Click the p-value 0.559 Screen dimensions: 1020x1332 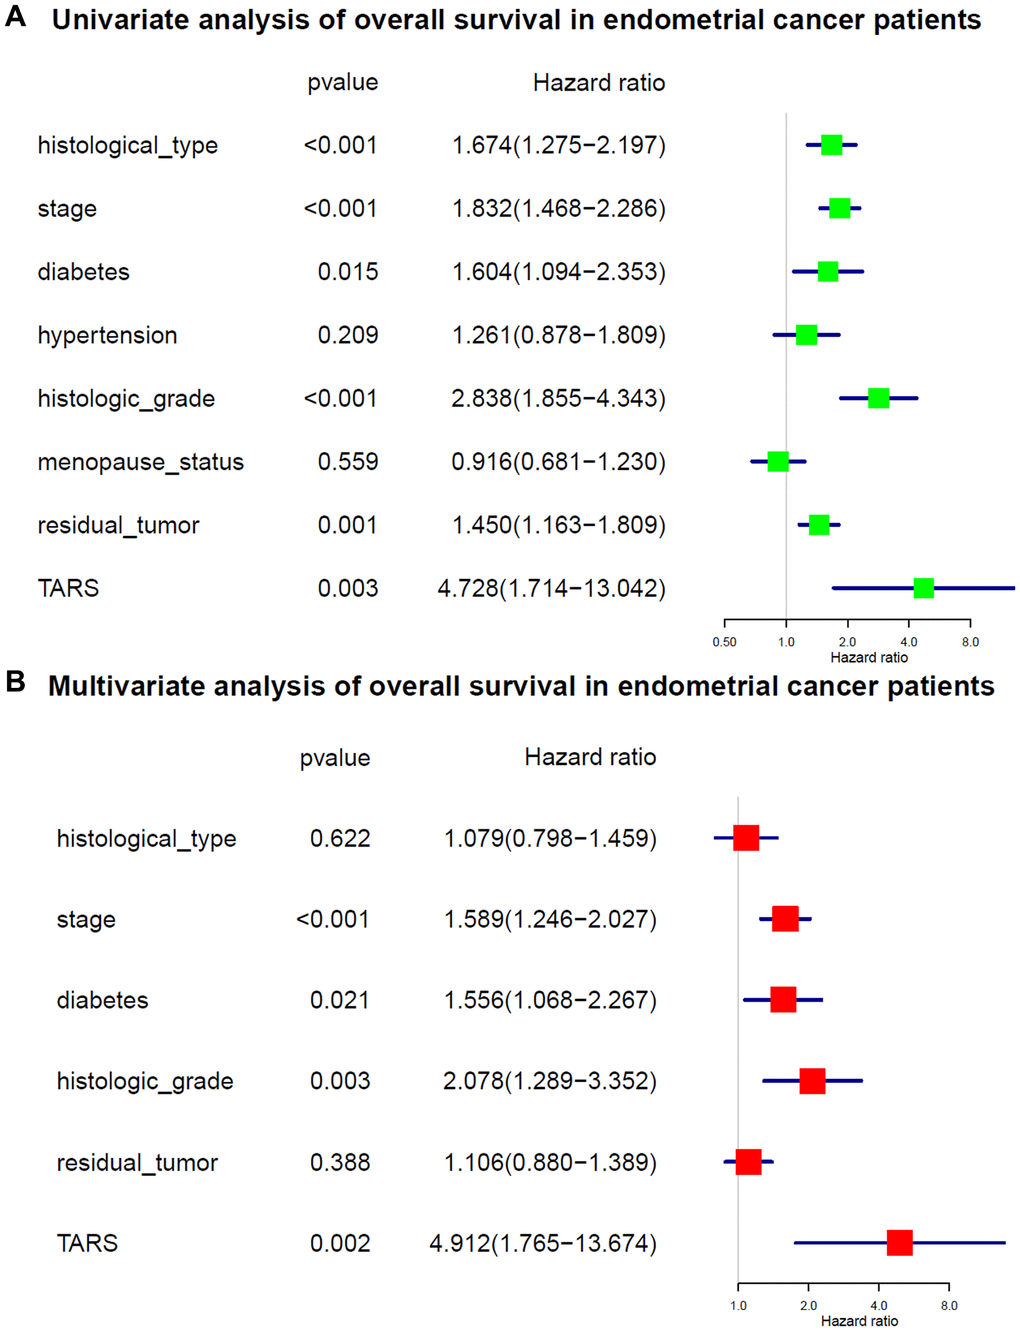[x=348, y=462]
